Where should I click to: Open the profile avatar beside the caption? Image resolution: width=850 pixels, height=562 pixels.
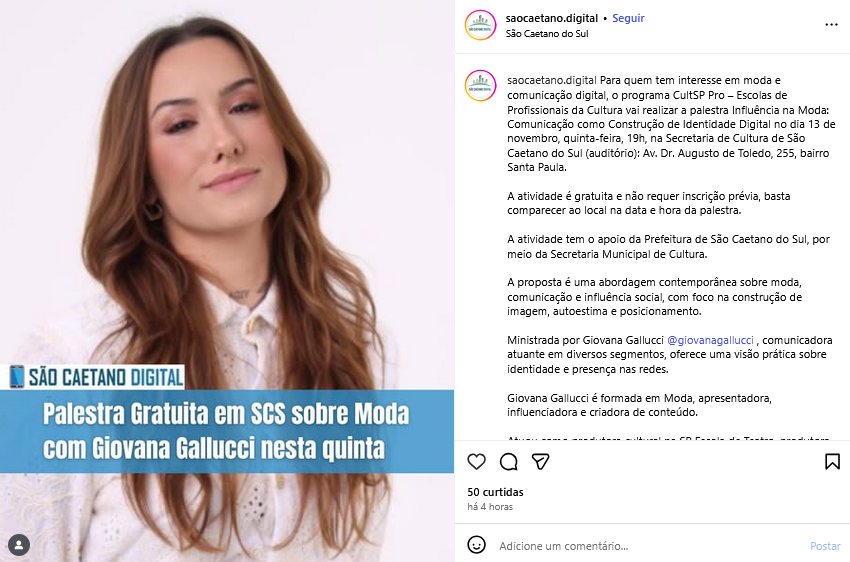[480, 86]
